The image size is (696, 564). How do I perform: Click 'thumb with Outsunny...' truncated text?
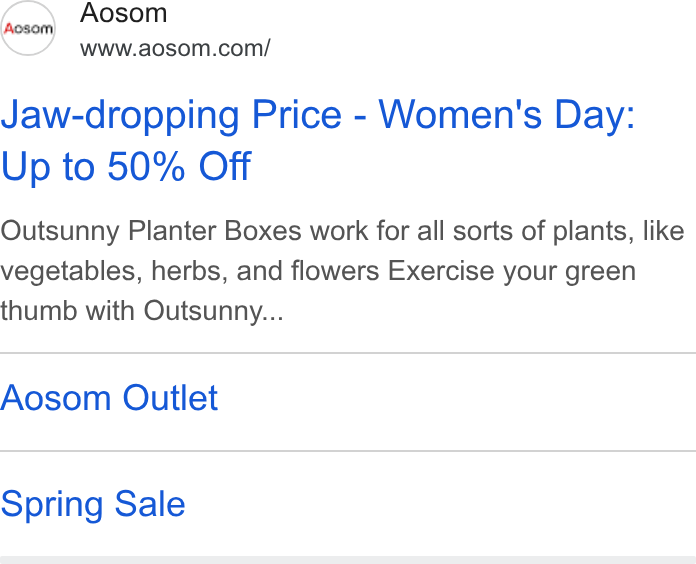click(x=142, y=310)
